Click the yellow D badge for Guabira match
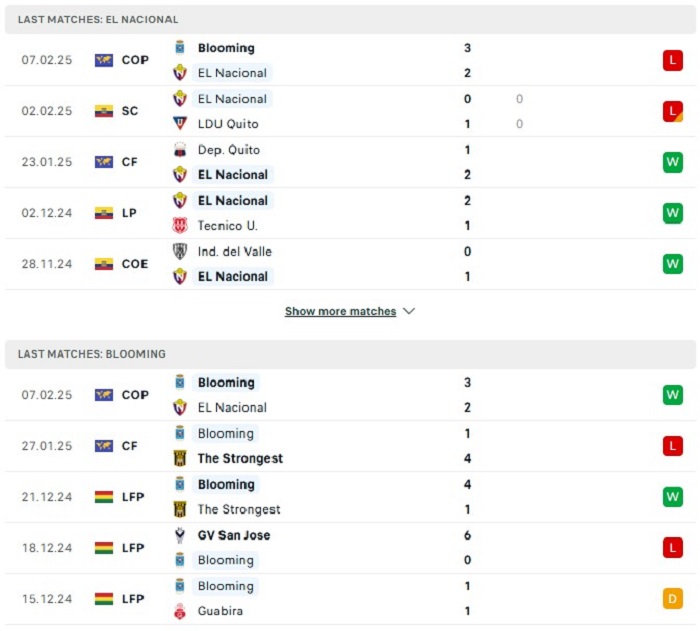 click(x=672, y=599)
